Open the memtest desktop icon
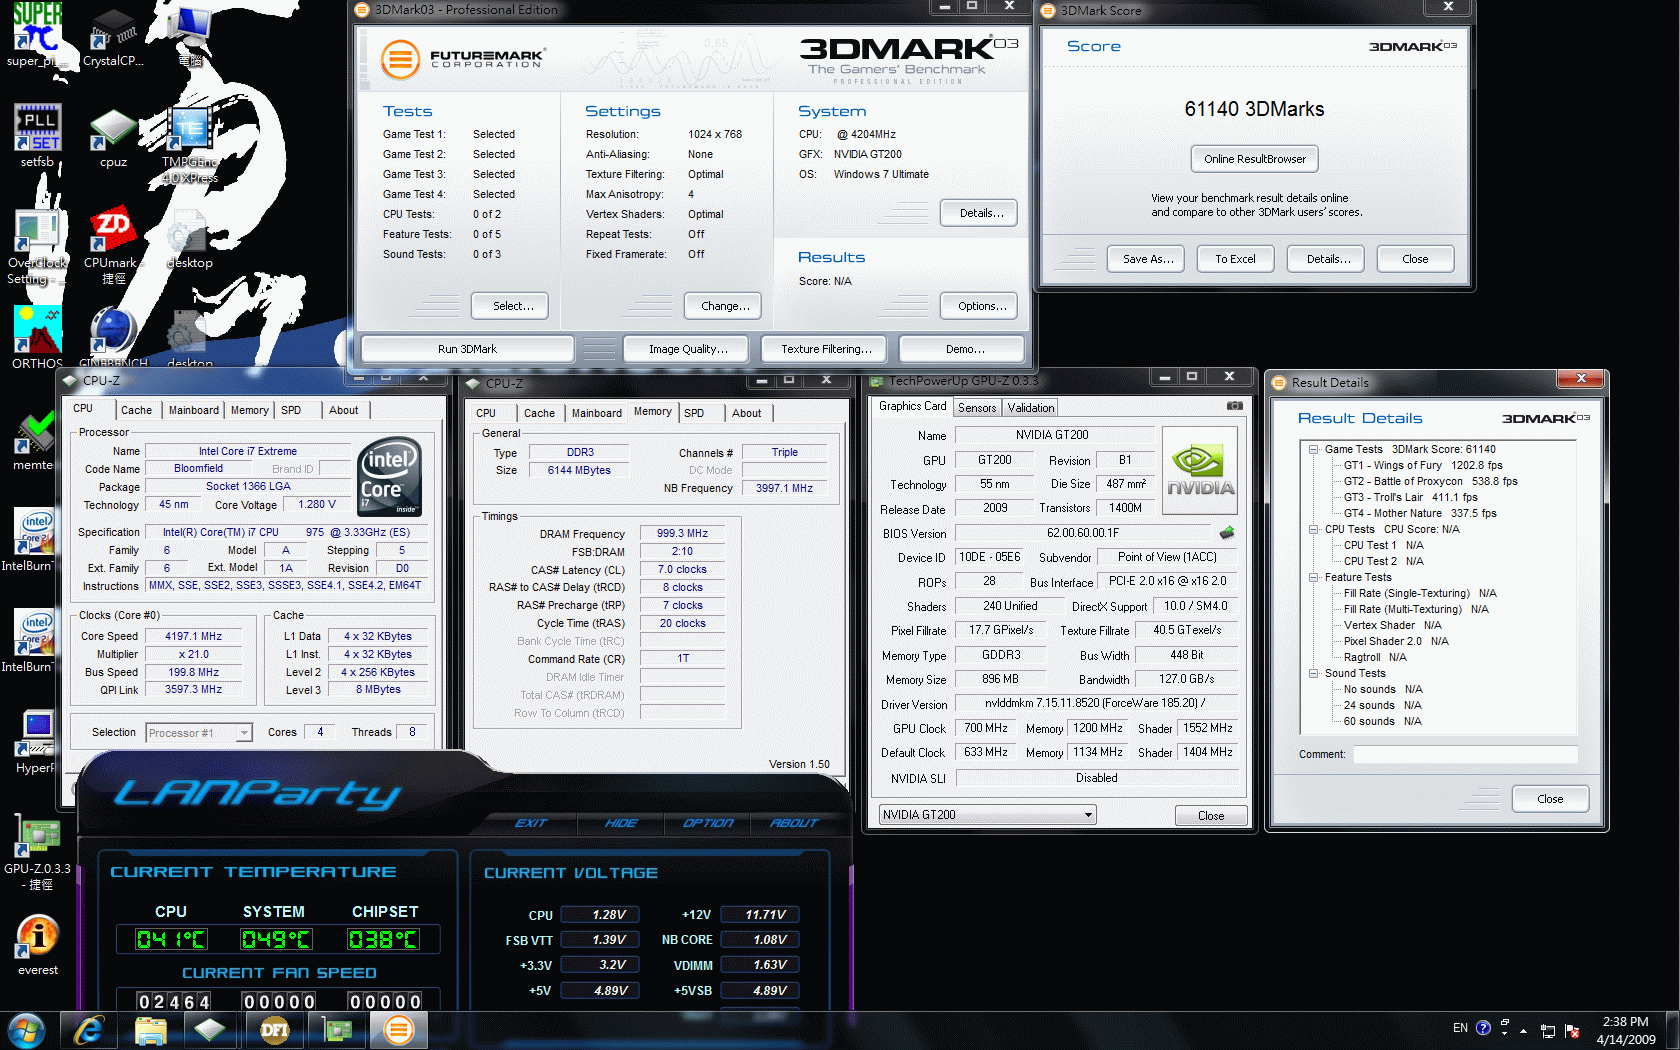Screen dimensions: 1680x1050 tap(36, 442)
